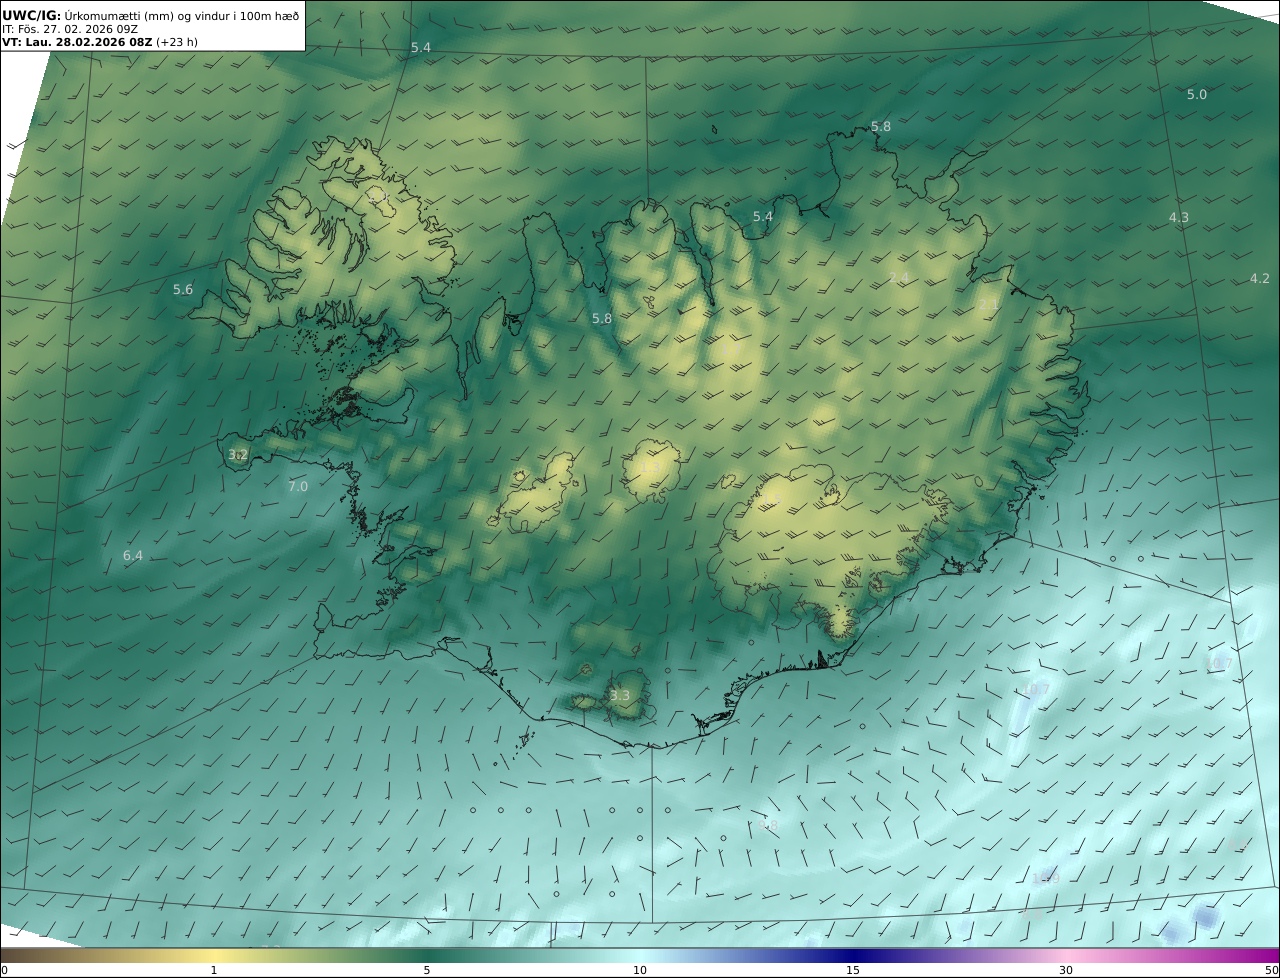Click the 5.6 value off the Westfjords
Viewport: 1280px width, 978px height.
click(x=183, y=290)
